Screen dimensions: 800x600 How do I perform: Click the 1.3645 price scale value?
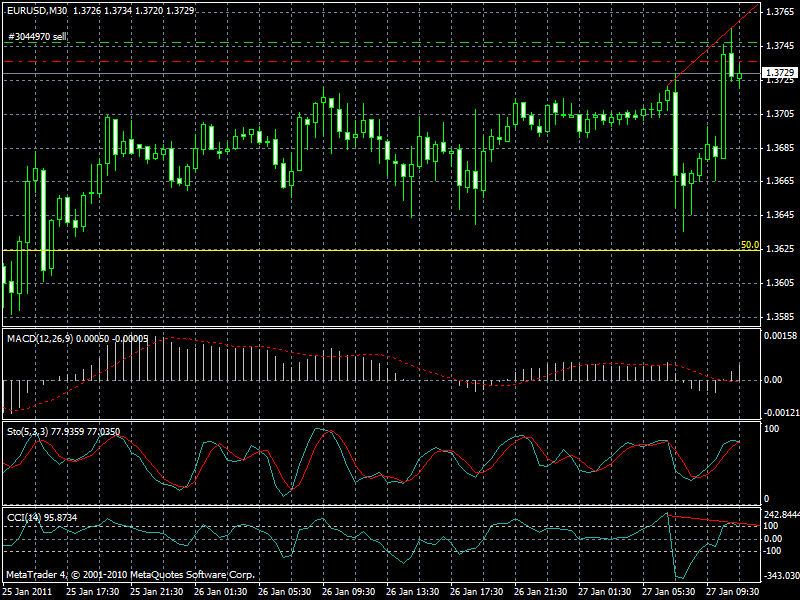point(780,215)
